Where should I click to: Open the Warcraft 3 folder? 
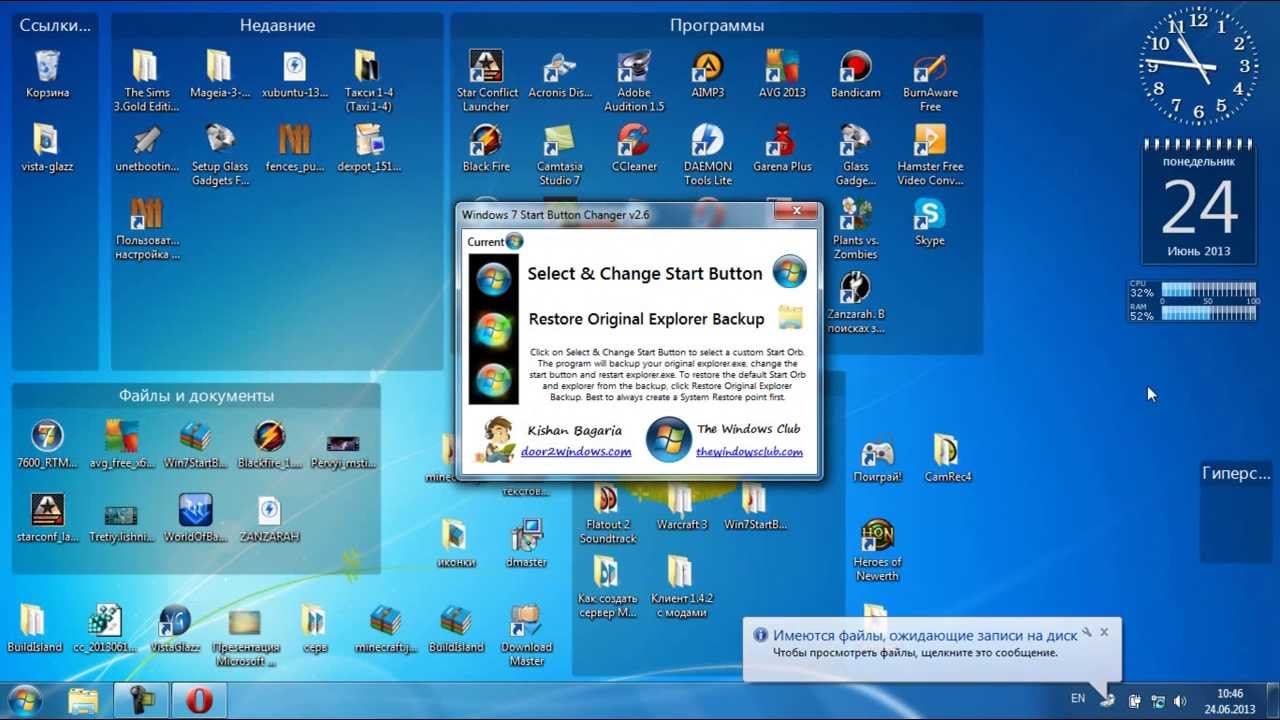pos(682,506)
